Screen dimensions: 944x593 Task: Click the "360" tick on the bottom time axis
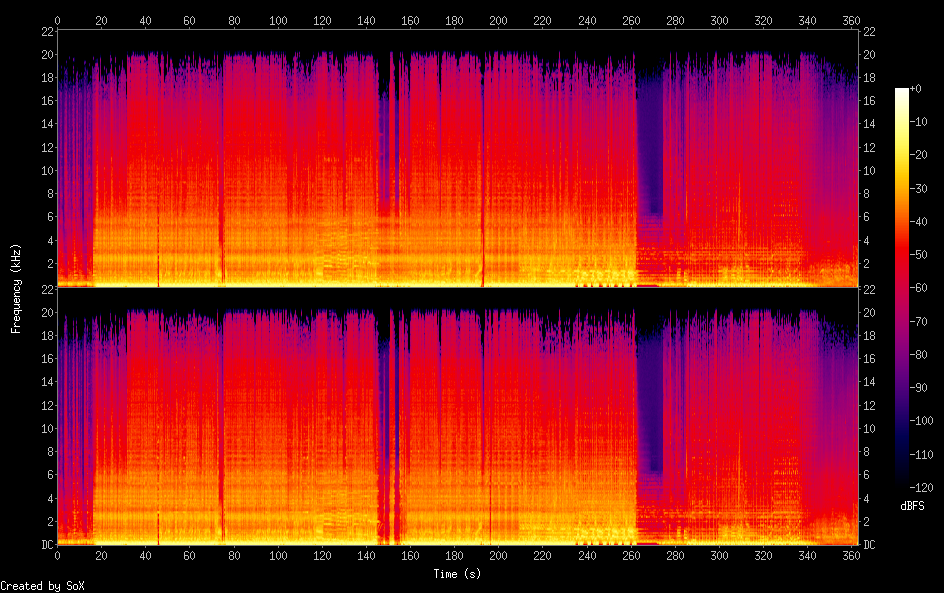[x=851, y=556]
